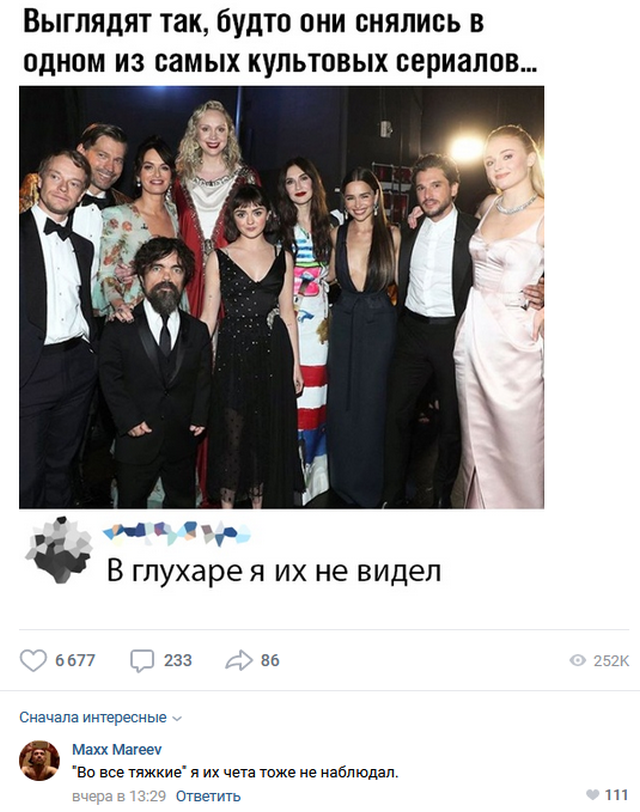Like Maxx Mareev's comment heart
This screenshot has height=812, width=640.
coord(592,794)
